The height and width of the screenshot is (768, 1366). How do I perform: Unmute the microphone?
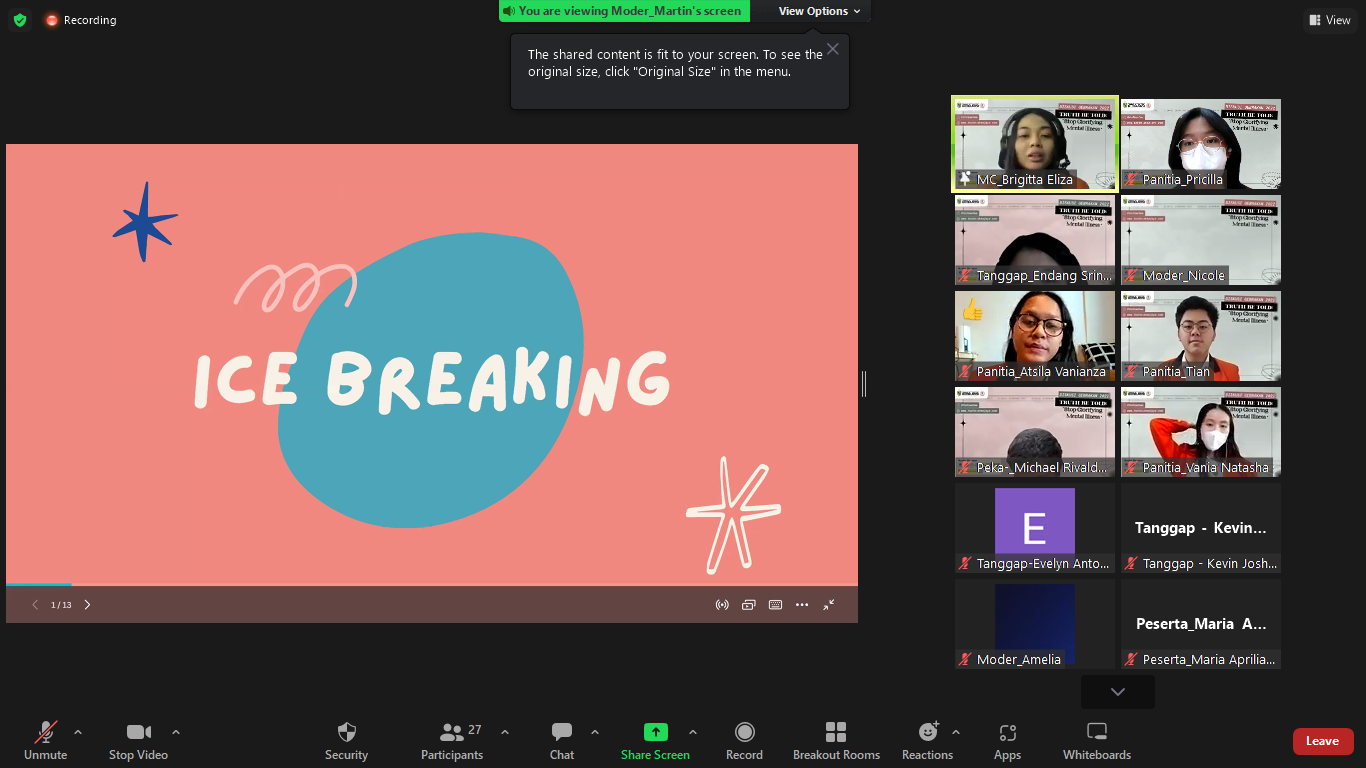point(45,733)
